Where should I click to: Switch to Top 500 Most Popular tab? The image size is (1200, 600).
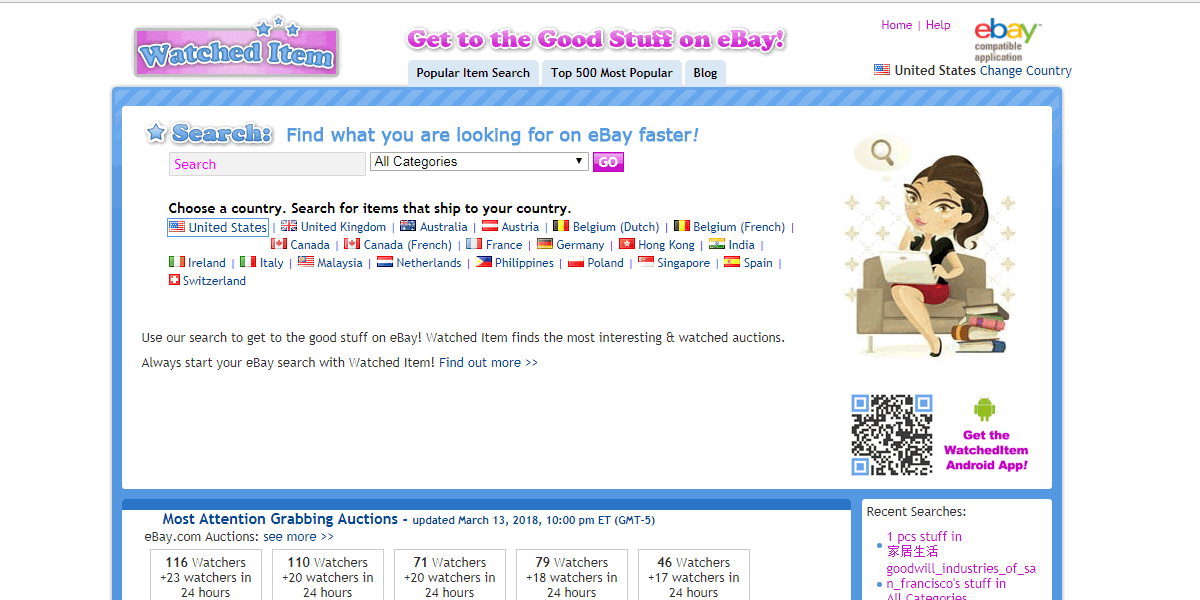[x=612, y=72]
